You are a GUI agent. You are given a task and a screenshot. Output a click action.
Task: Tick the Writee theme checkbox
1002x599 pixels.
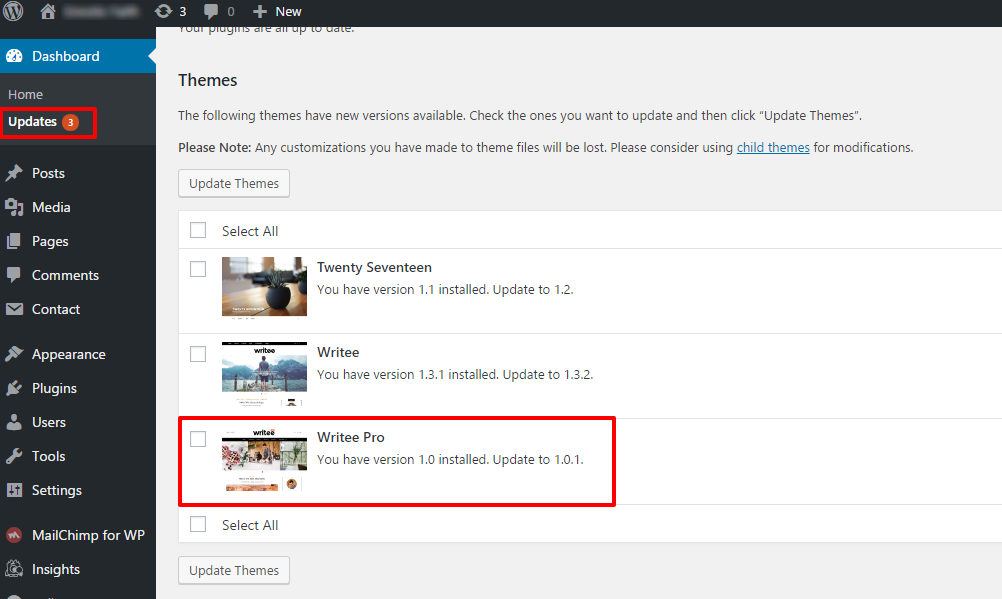[198, 354]
